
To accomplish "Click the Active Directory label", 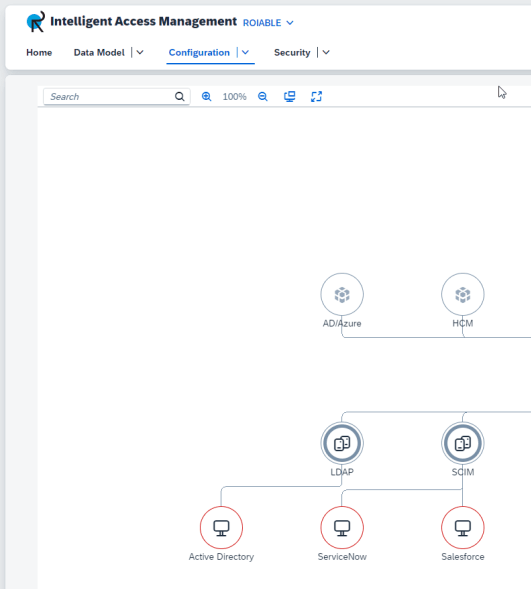I will click(x=221, y=557).
